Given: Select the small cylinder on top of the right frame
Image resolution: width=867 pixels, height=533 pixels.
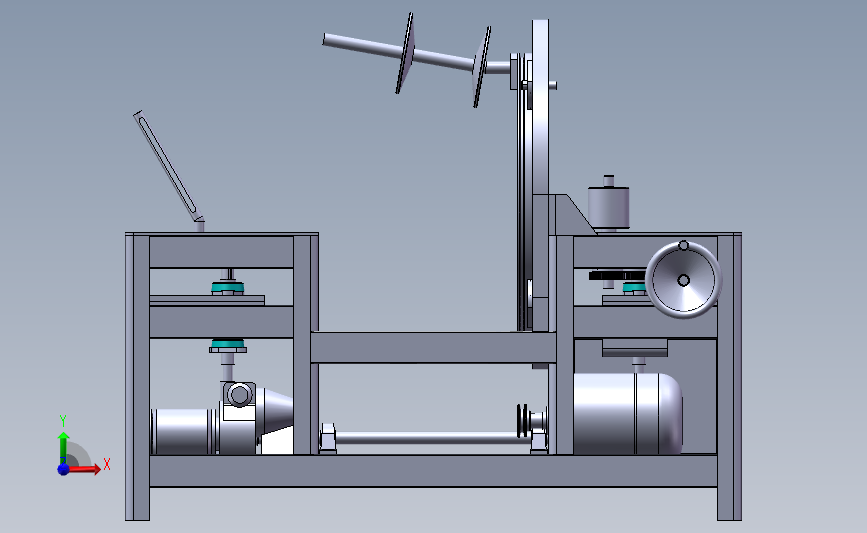Looking at the screenshot, I should (x=608, y=207).
